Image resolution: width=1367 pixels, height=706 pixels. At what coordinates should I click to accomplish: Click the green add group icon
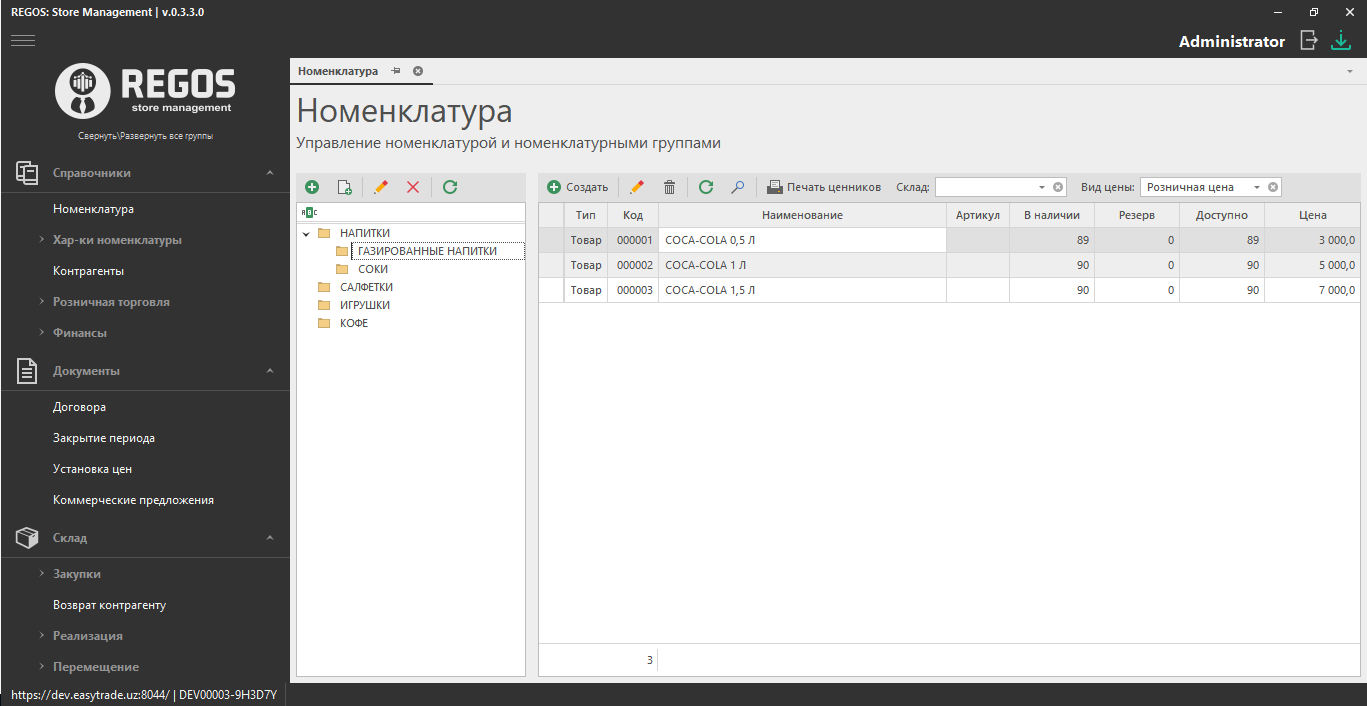click(x=312, y=187)
